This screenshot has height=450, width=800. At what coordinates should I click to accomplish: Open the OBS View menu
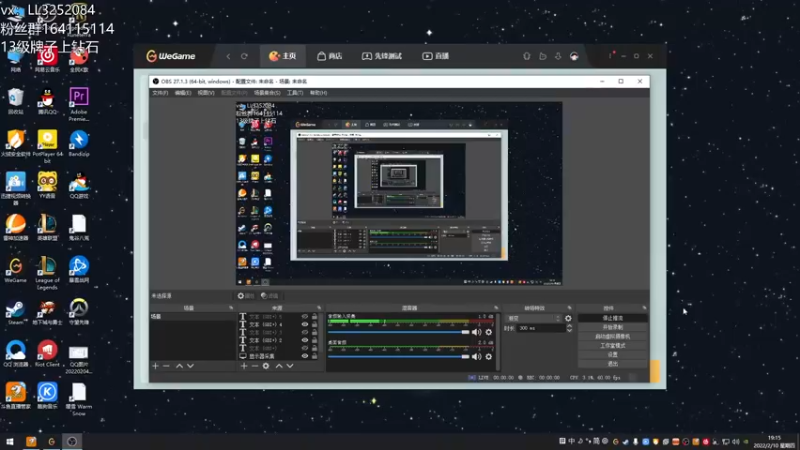[206, 93]
